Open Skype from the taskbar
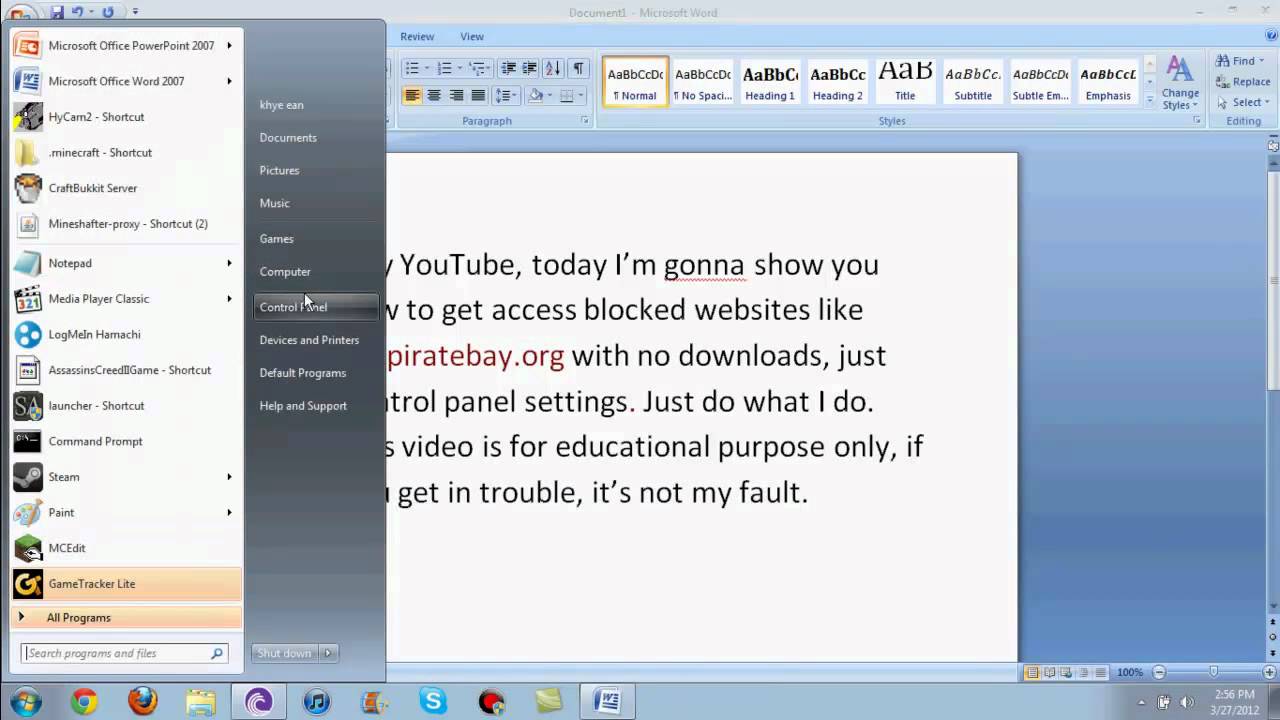 (433, 702)
